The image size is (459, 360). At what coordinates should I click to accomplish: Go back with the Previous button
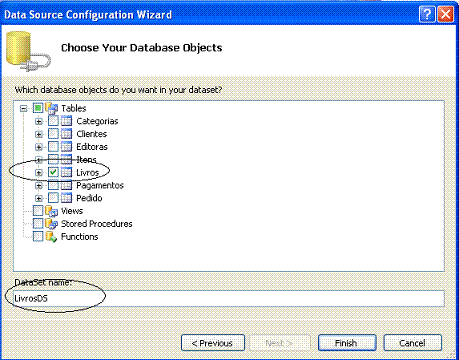click(x=213, y=343)
